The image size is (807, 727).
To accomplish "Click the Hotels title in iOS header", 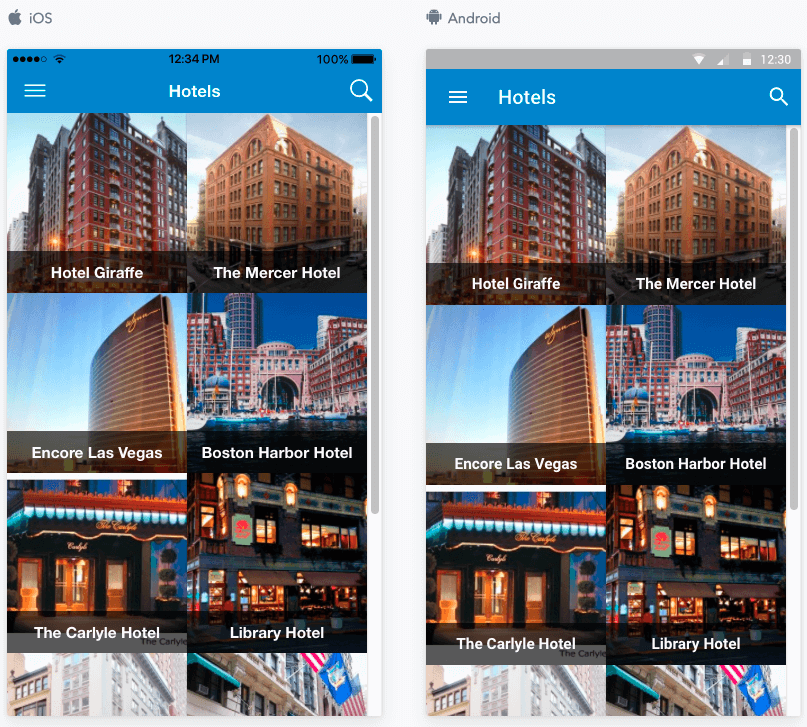I will click(195, 91).
